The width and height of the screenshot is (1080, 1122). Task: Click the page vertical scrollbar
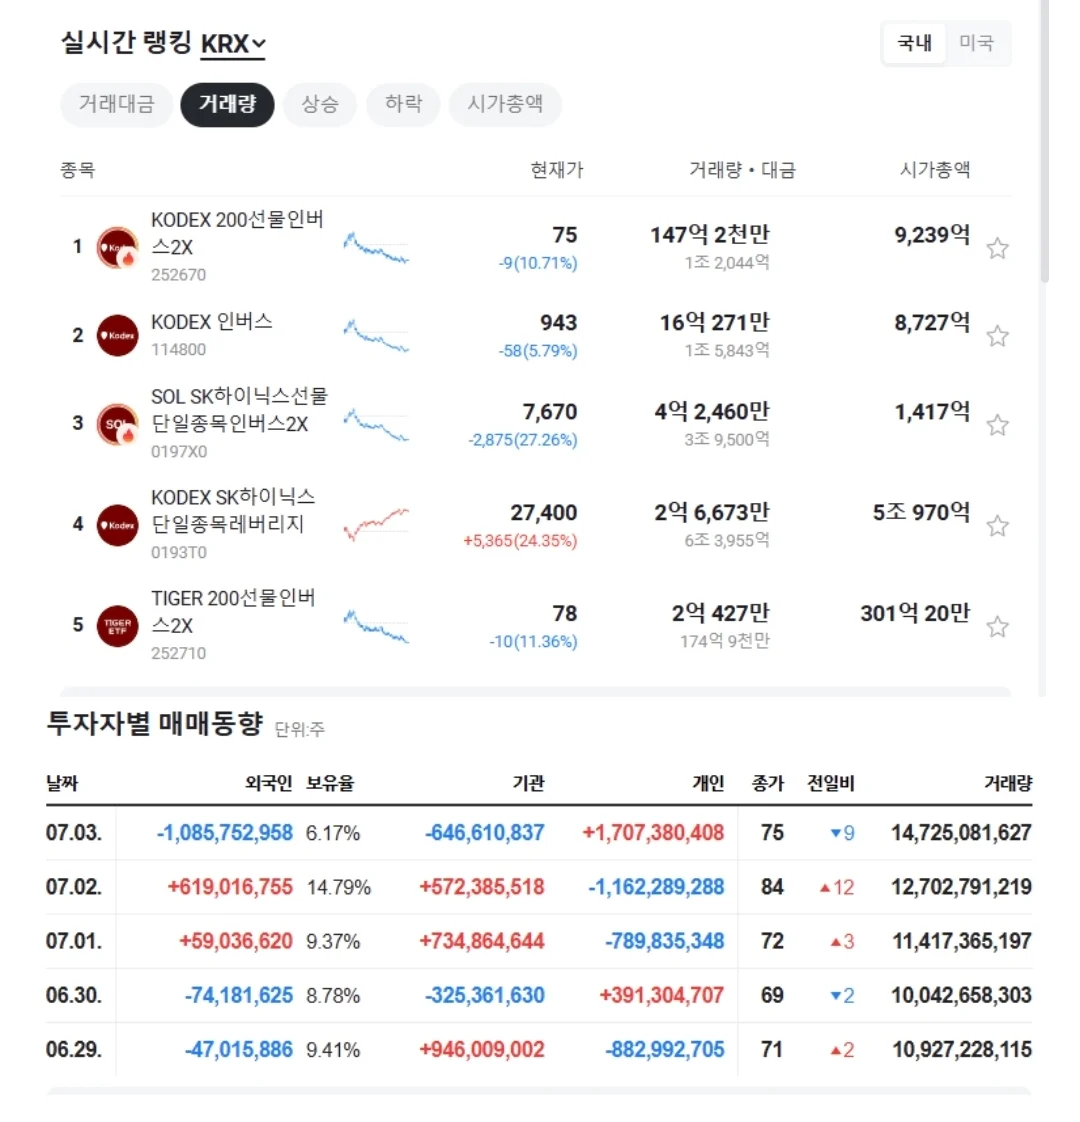point(1044,143)
